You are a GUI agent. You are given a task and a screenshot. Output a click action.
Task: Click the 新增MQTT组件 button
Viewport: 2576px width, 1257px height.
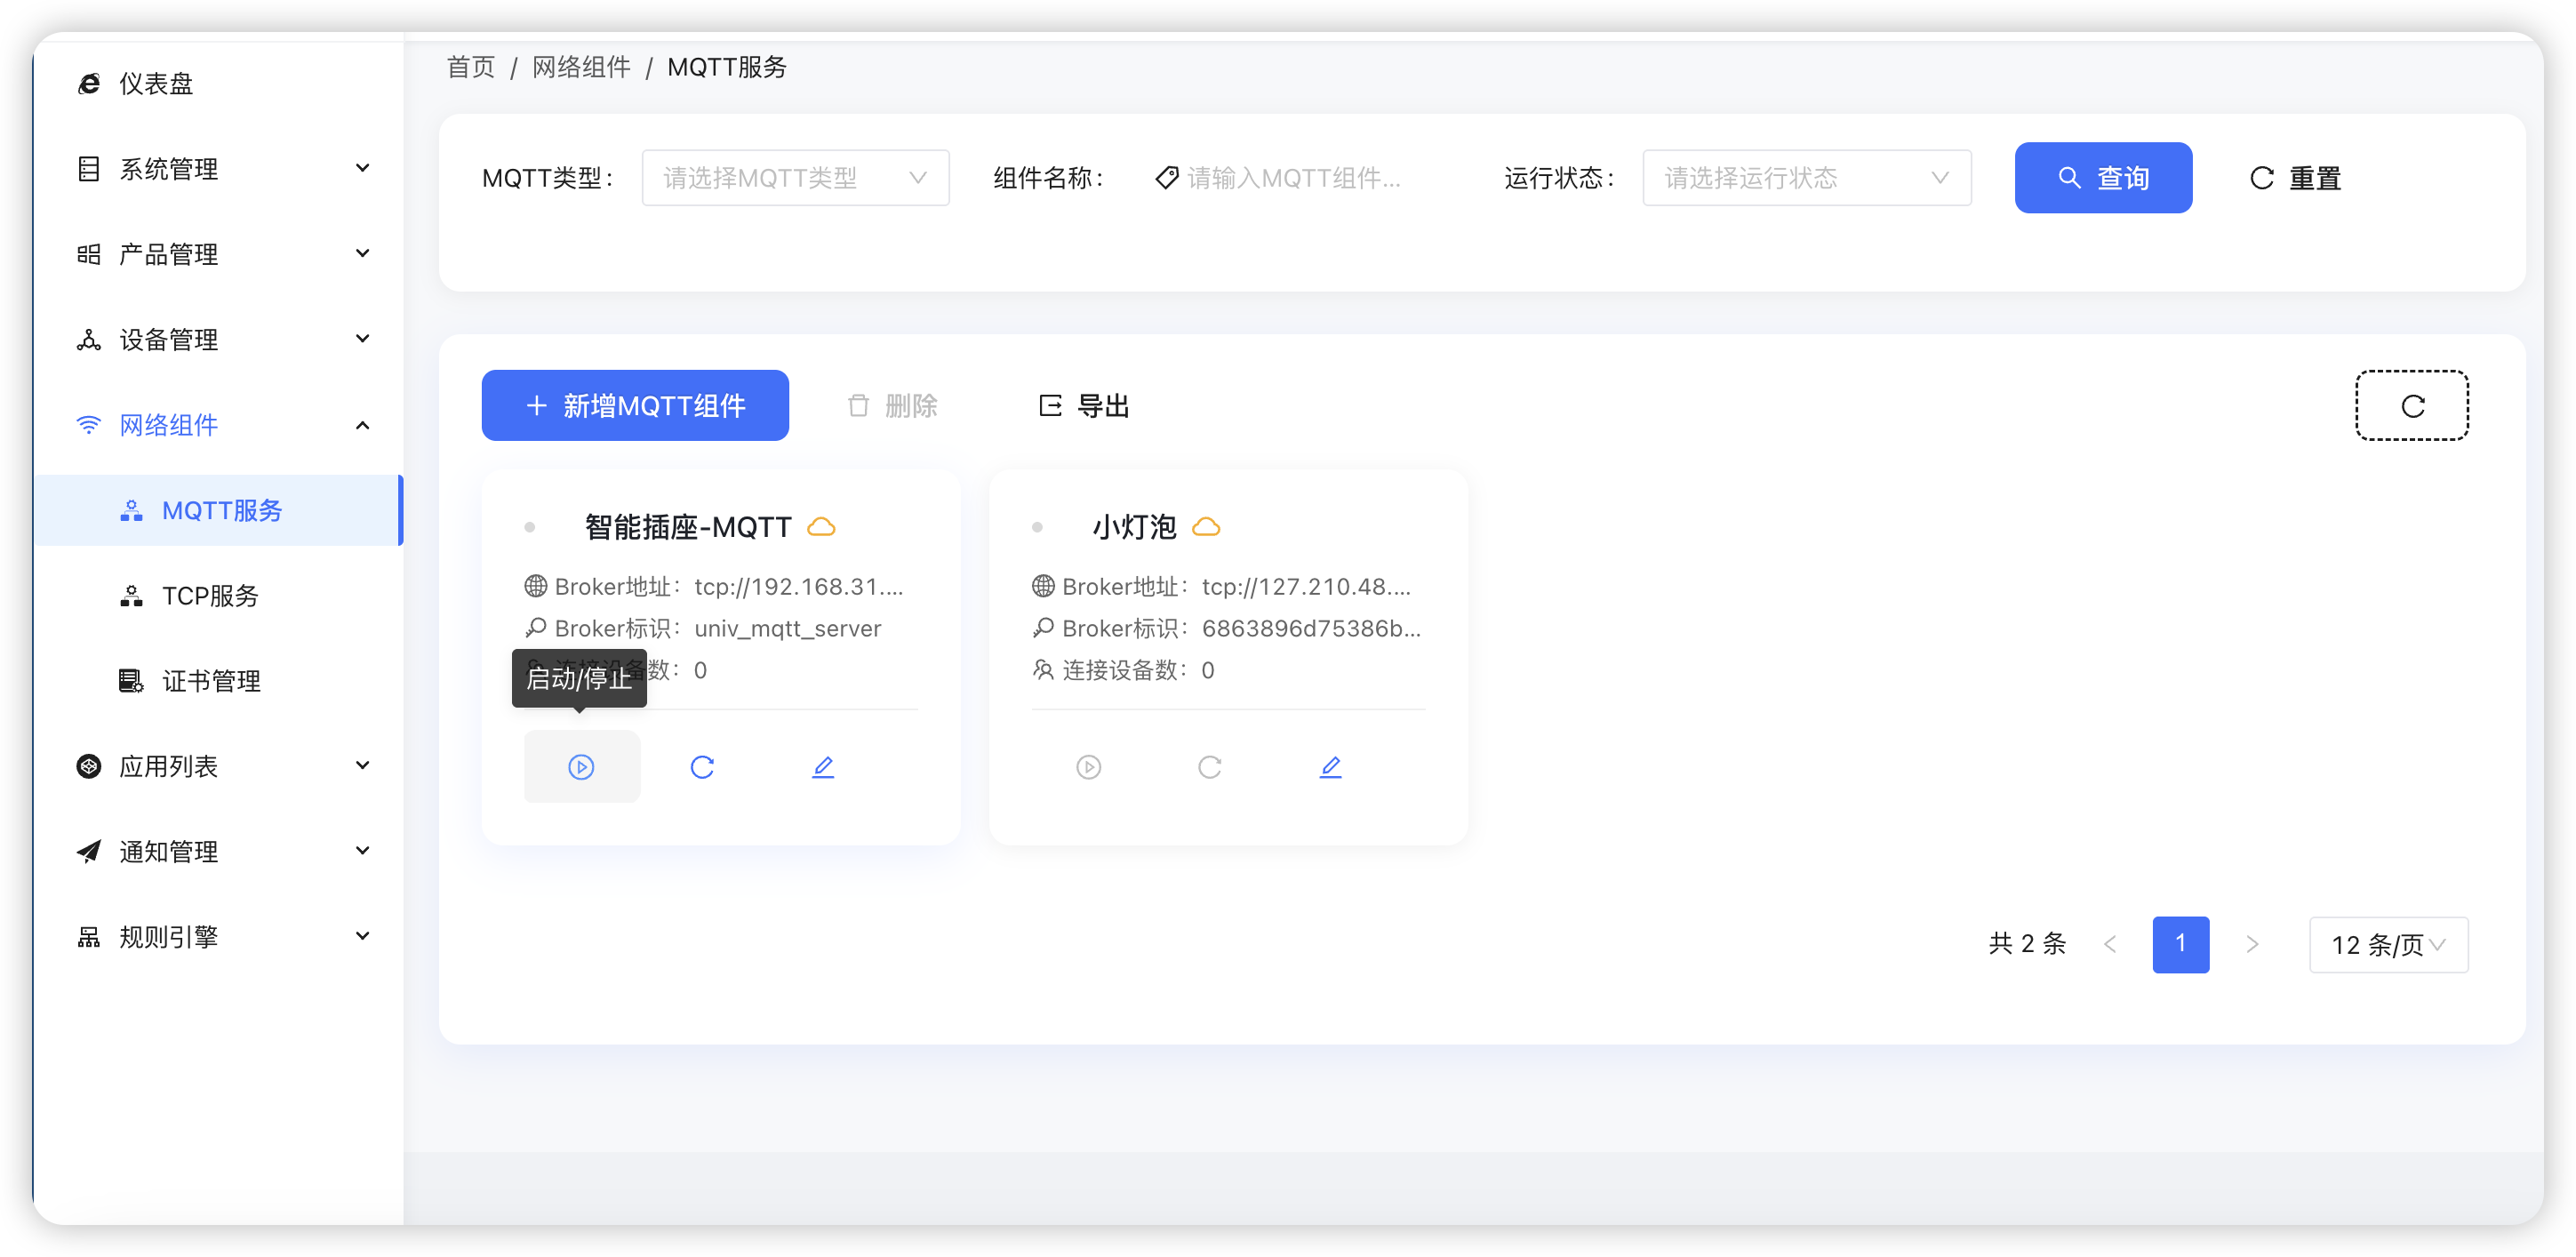click(x=634, y=405)
